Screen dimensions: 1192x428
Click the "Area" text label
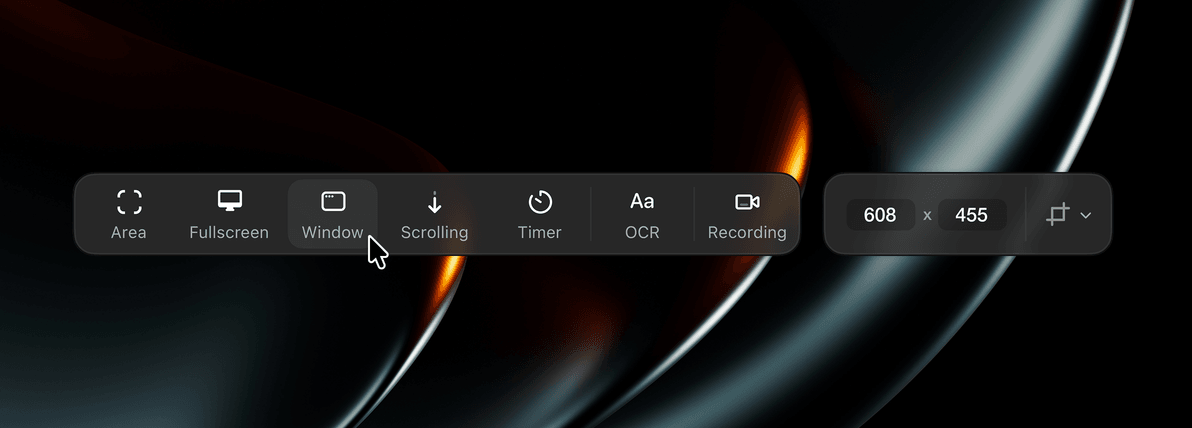pyautogui.click(x=128, y=233)
